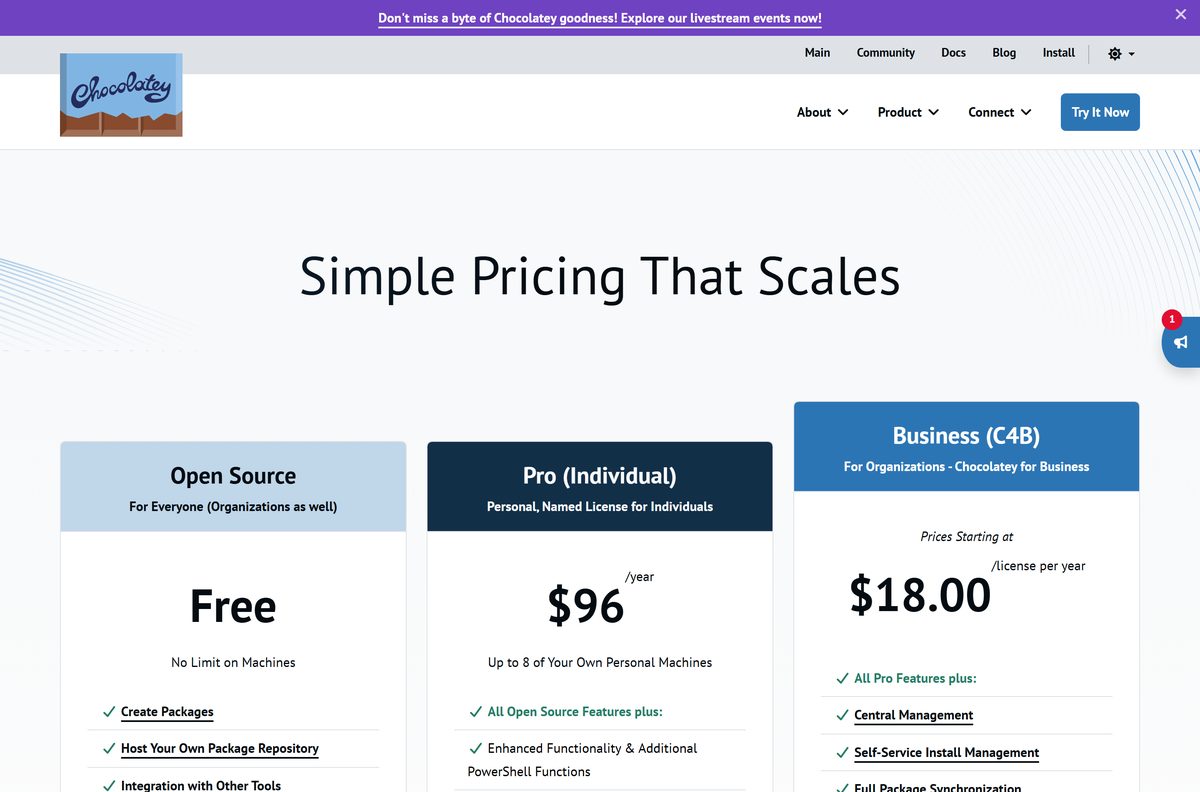Open the Install nav link

tap(1059, 53)
